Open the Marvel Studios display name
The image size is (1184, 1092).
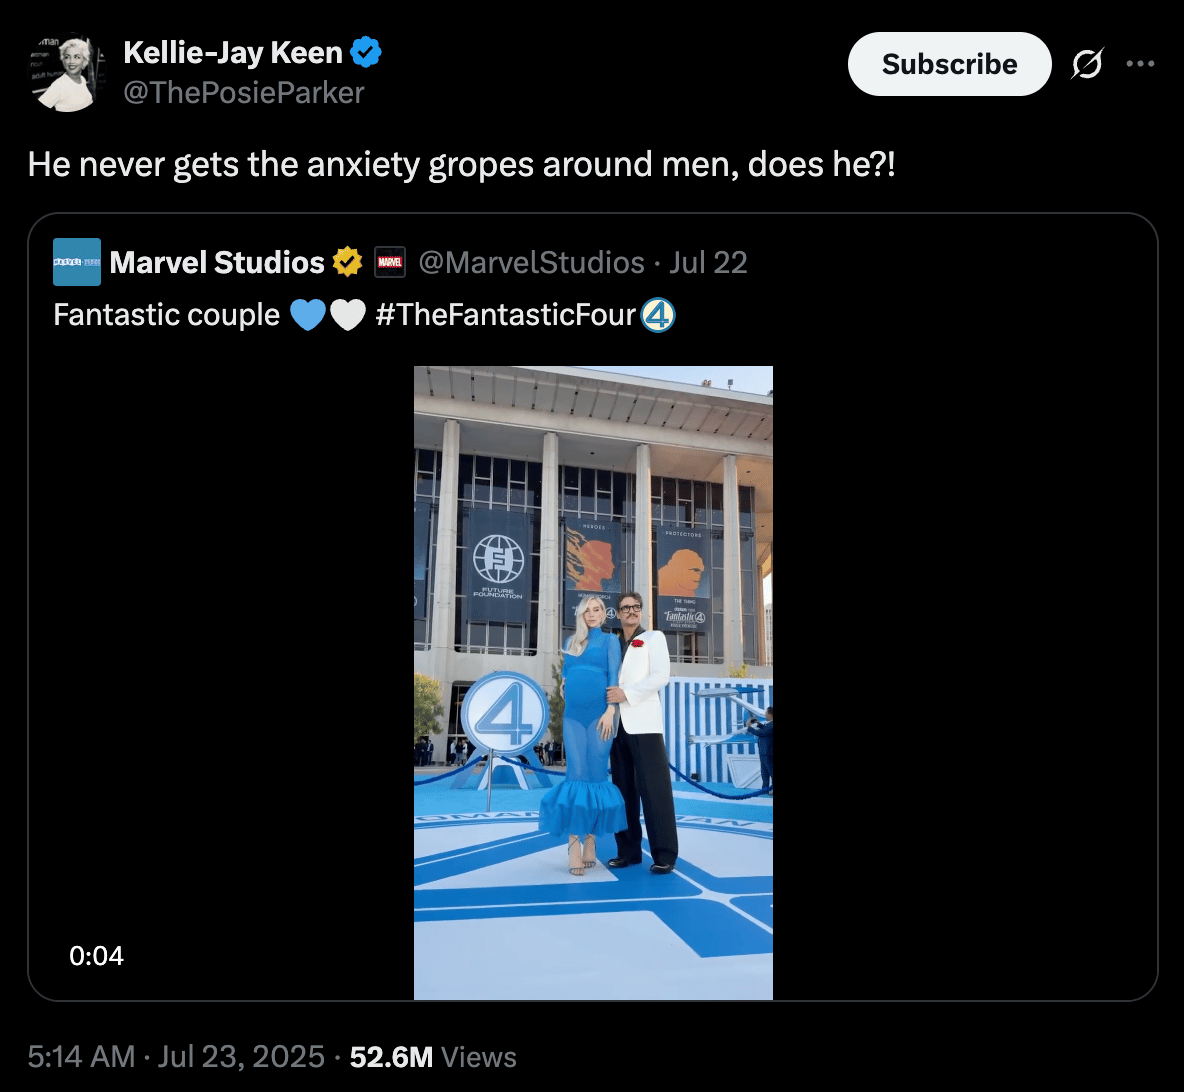(x=217, y=262)
